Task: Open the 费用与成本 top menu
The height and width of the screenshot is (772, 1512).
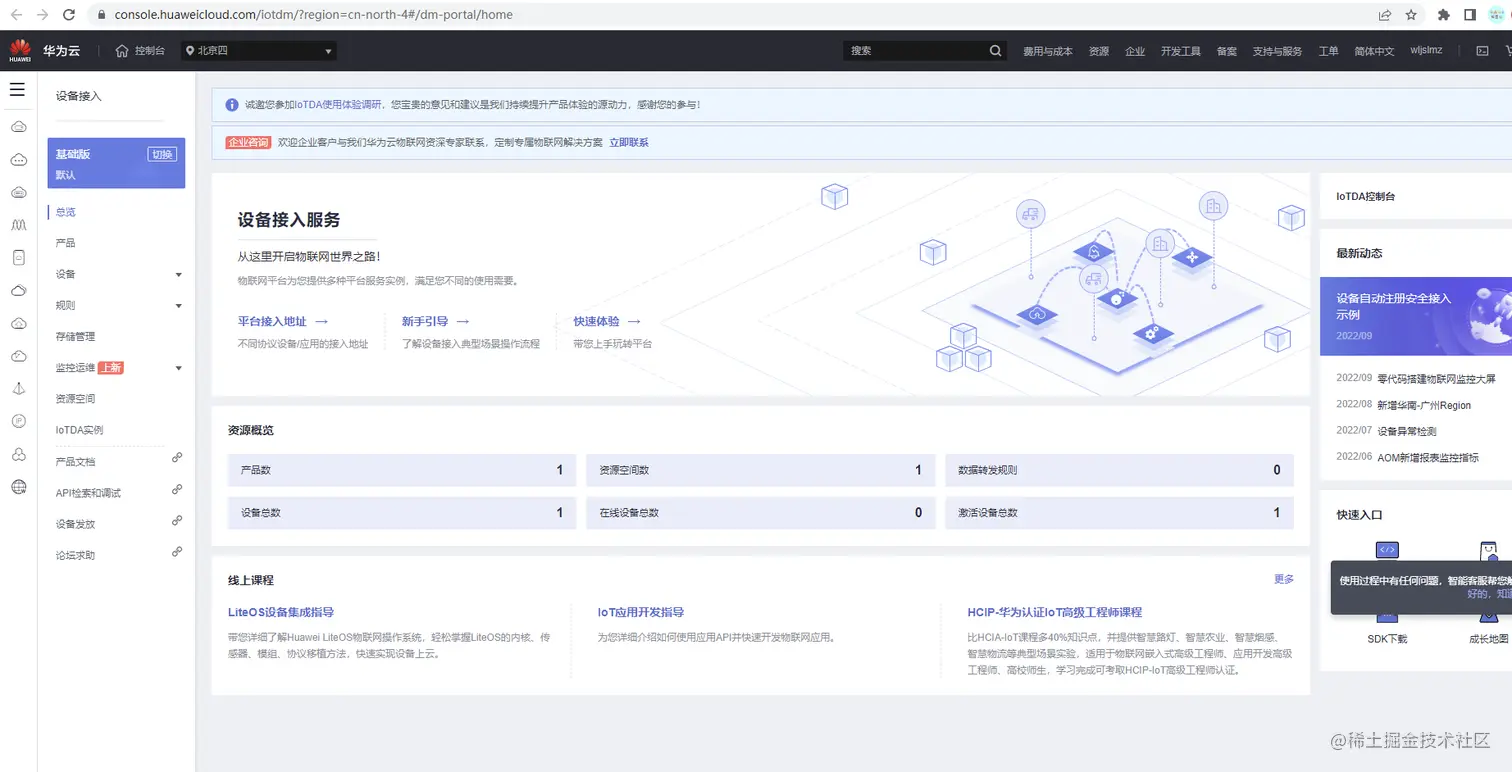Action: (1047, 51)
